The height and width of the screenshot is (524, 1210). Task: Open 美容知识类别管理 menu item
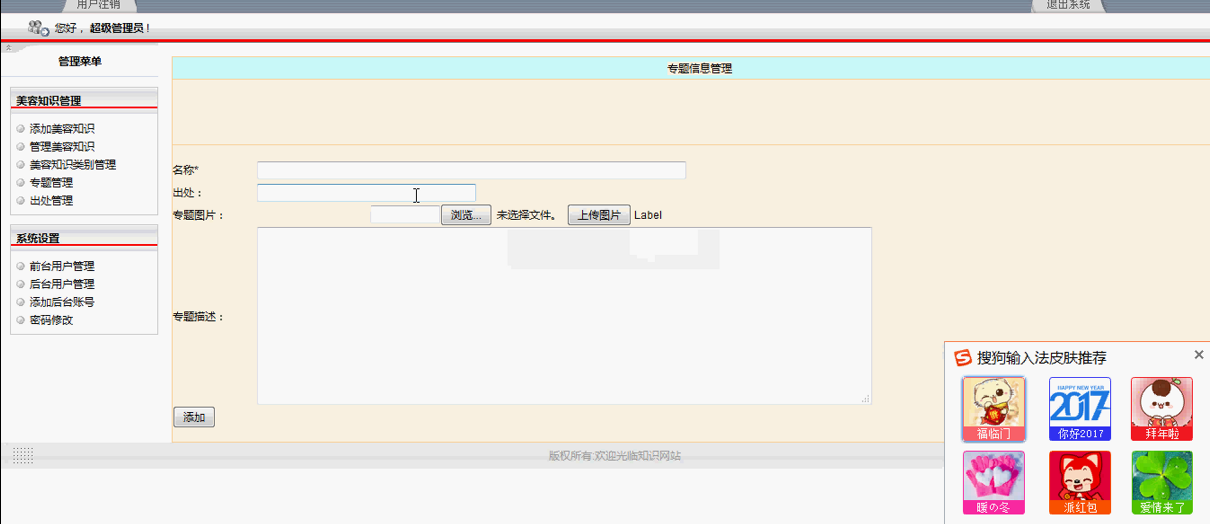[x=73, y=165]
